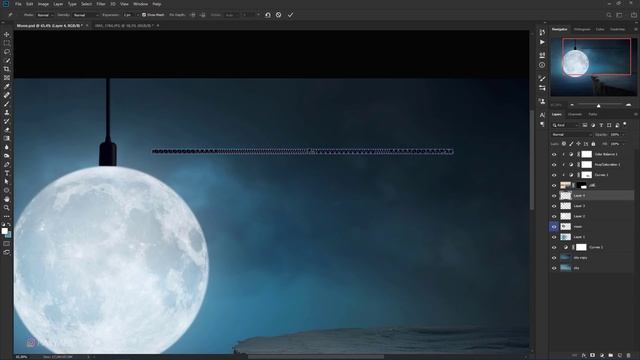640x360 pixels.
Task: Select the Magic Wand tool
Action: [7, 60]
